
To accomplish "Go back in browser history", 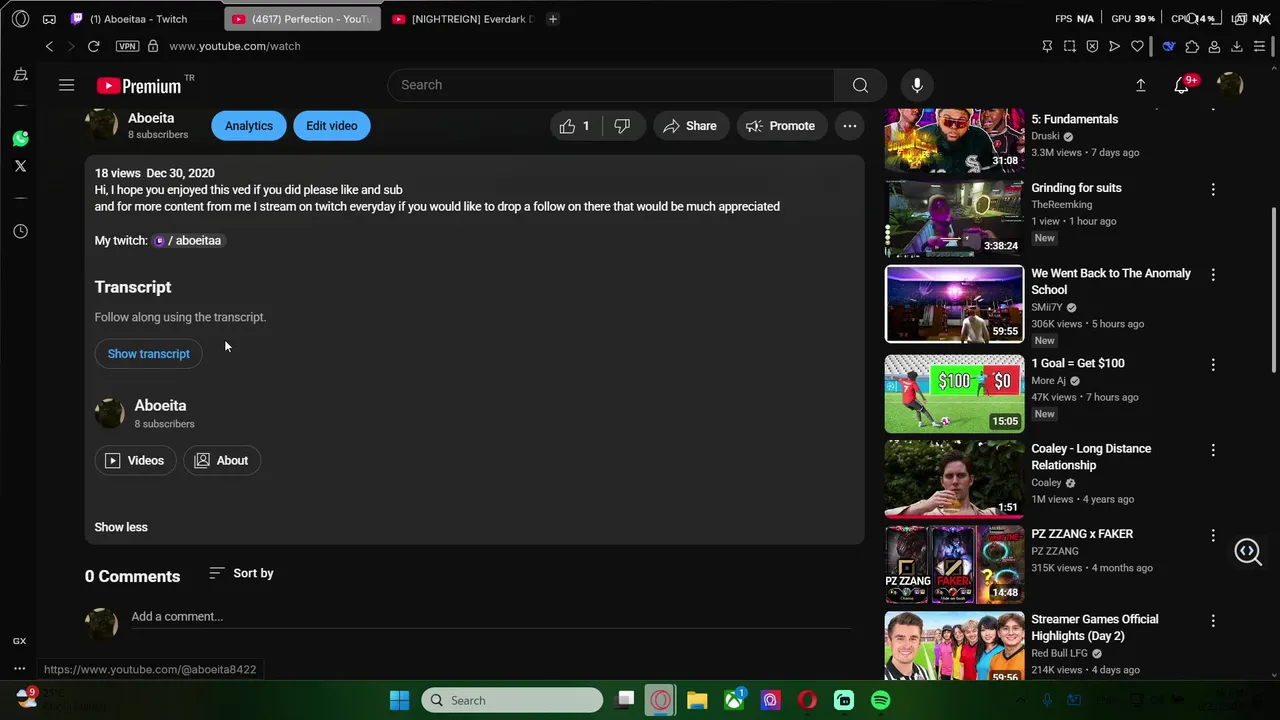I will (x=49, y=46).
